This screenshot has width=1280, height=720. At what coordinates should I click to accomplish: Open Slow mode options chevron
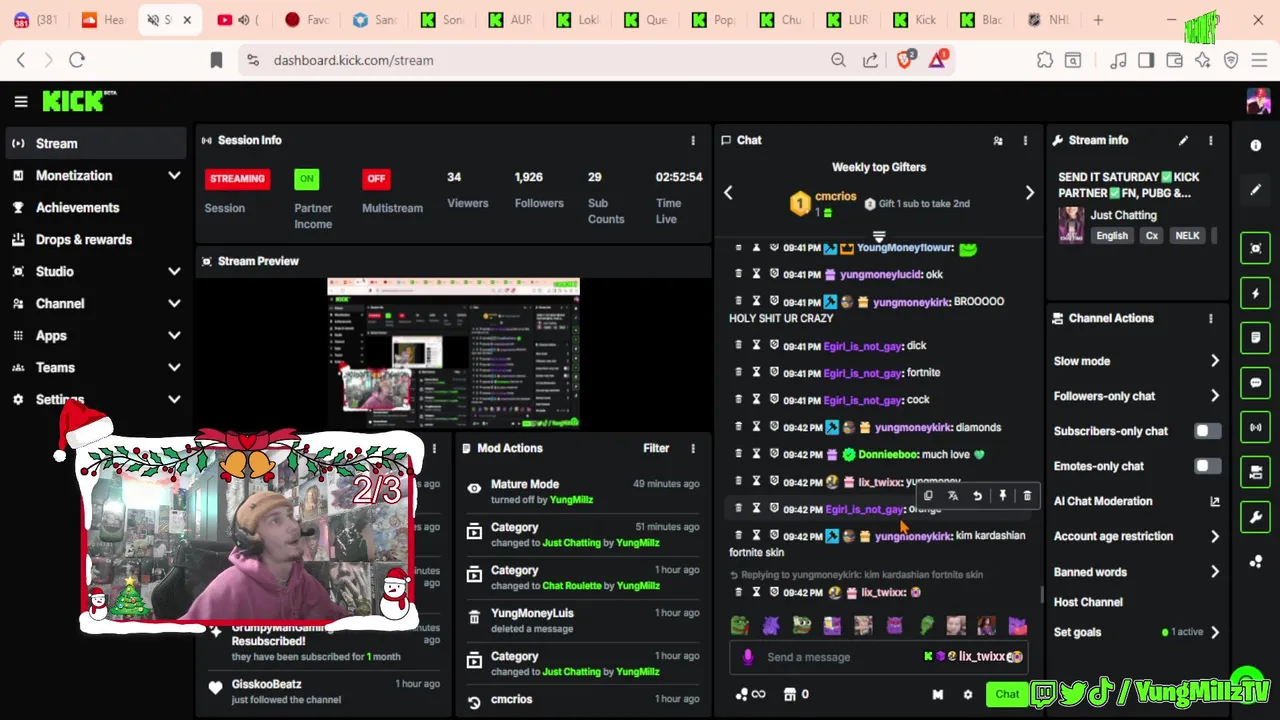click(x=1215, y=361)
